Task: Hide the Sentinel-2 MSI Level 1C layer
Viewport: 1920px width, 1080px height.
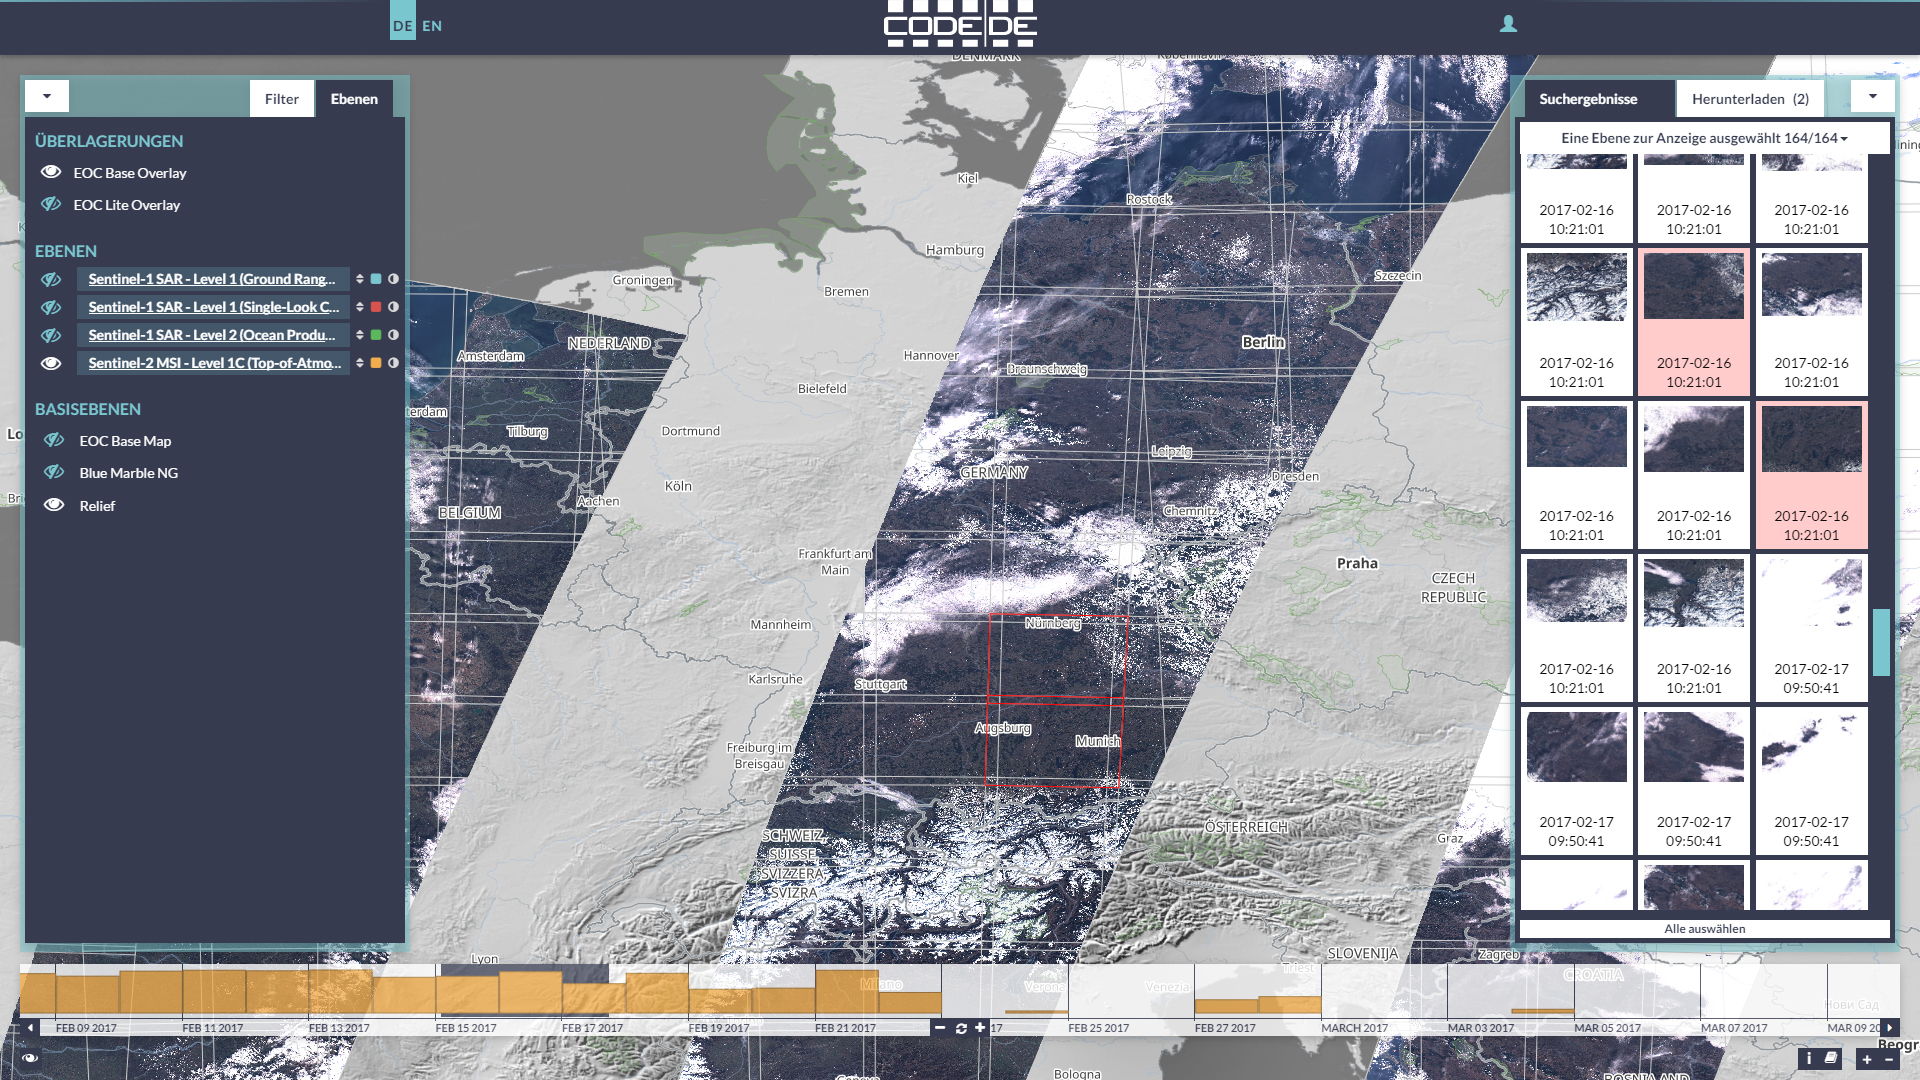Action: click(x=51, y=363)
